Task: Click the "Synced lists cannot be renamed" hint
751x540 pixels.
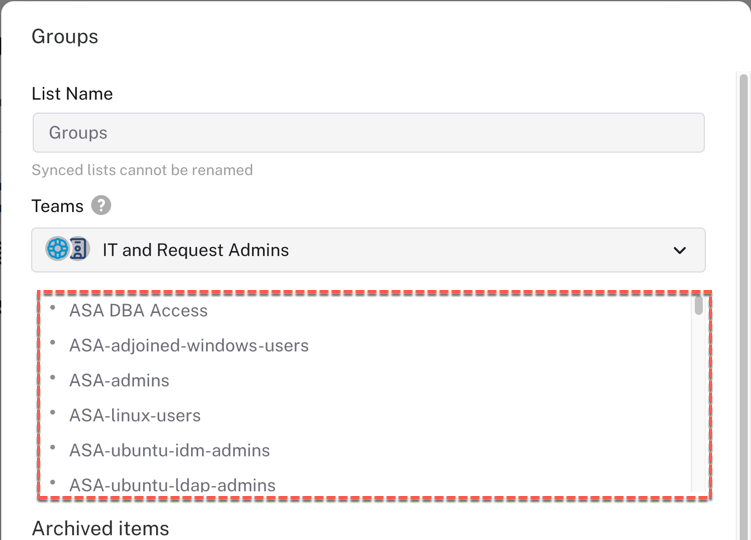Action: click(x=142, y=170)
